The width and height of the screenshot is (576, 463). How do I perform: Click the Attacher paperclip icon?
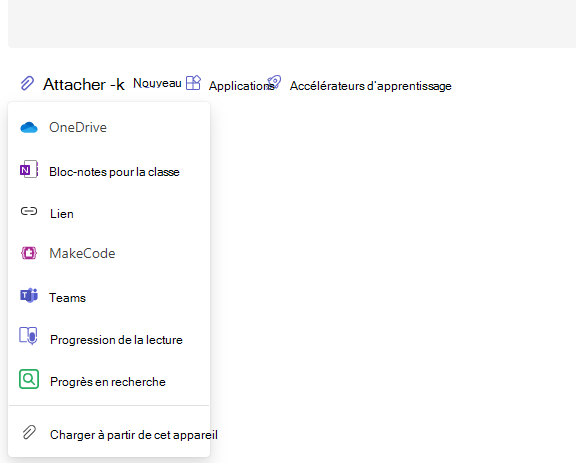[27, 83]
